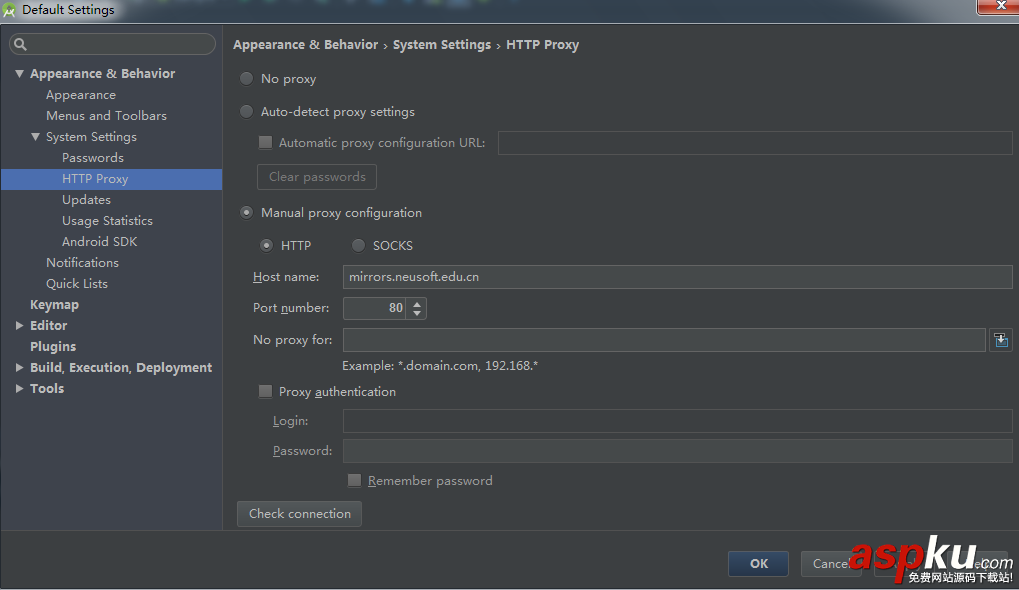Collapse the System Settings tree node
1019x590 pixels.
tap(35, 137)
